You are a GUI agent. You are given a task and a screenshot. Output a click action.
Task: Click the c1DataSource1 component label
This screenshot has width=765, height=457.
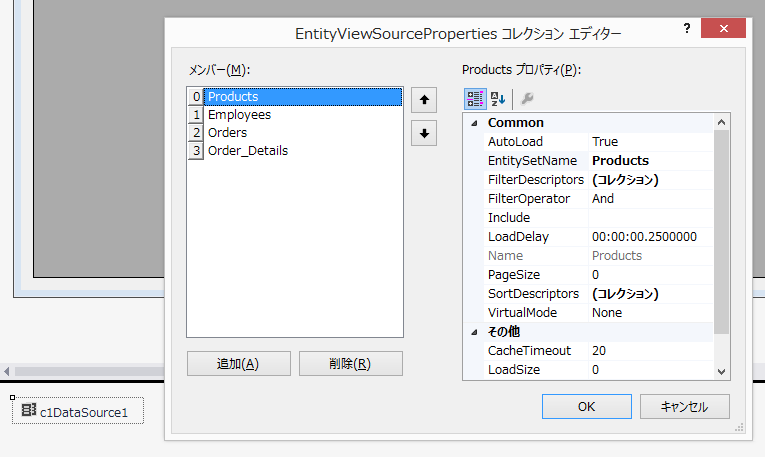84,413
